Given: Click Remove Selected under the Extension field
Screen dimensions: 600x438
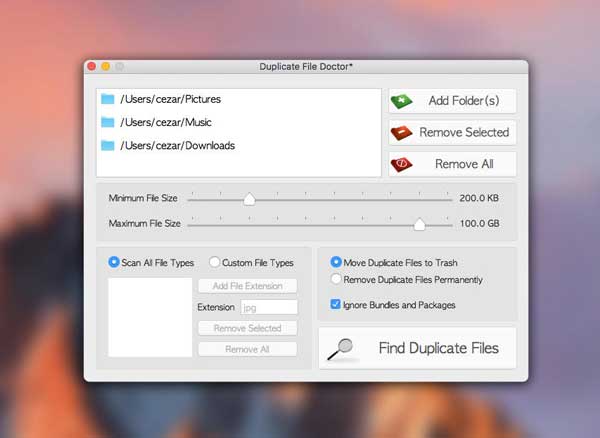Looking at the screenshot, I should (x=248, y=328).
